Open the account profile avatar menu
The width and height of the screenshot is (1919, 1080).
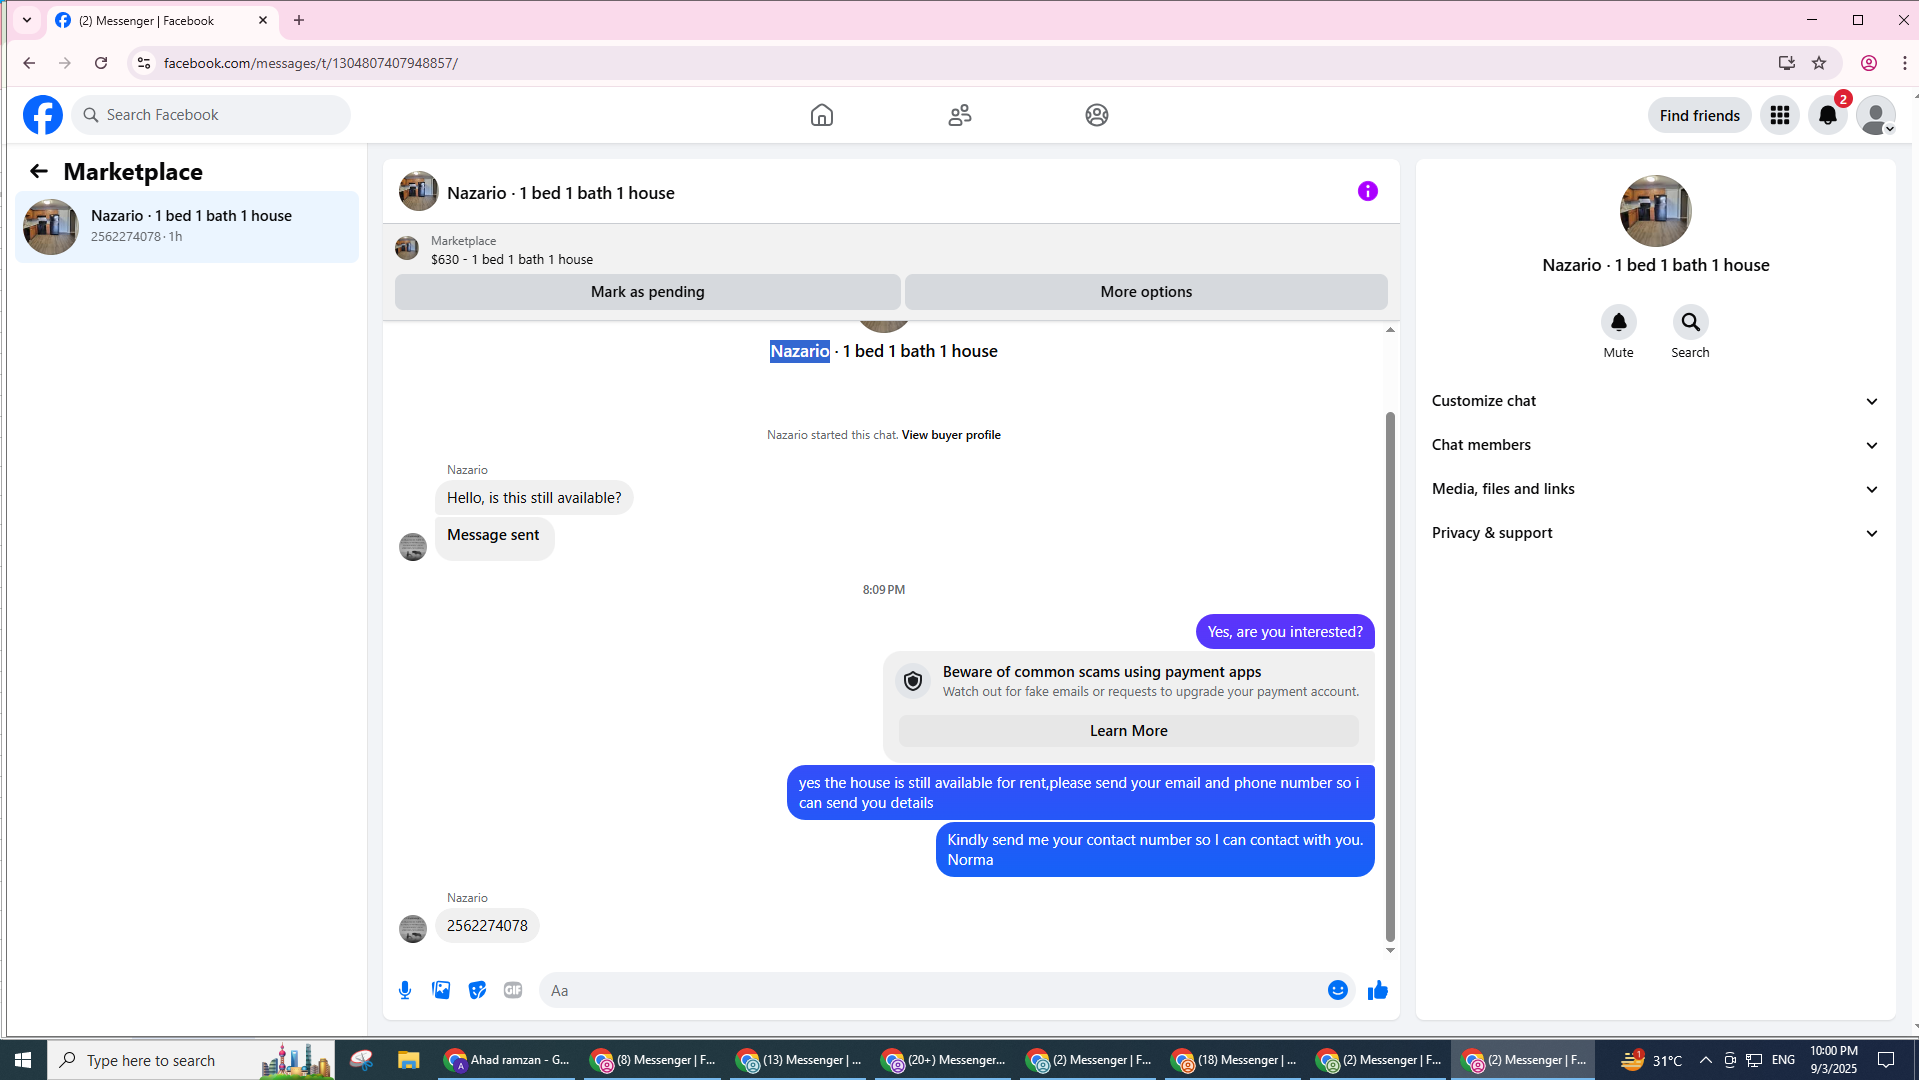click(x=1876, y=115)
